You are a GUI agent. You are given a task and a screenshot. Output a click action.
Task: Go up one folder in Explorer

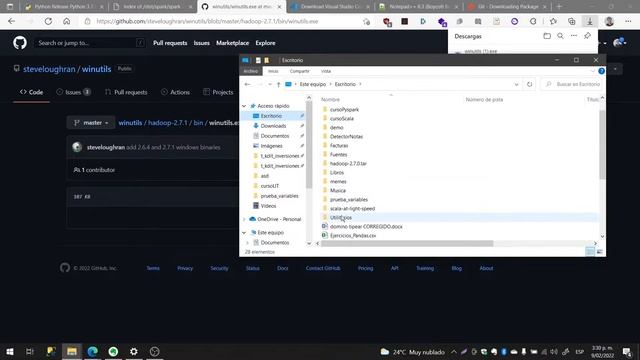point(278,84)
